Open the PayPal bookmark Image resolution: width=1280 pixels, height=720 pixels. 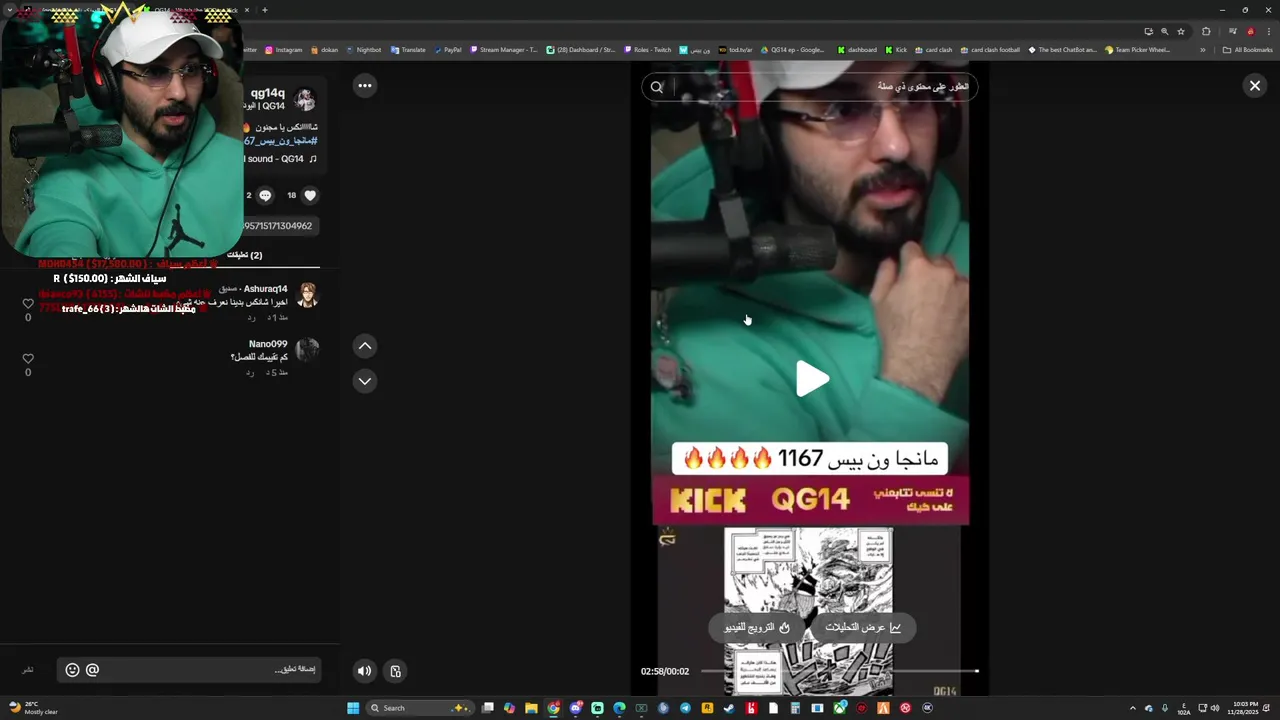click(x=448, y=50)
